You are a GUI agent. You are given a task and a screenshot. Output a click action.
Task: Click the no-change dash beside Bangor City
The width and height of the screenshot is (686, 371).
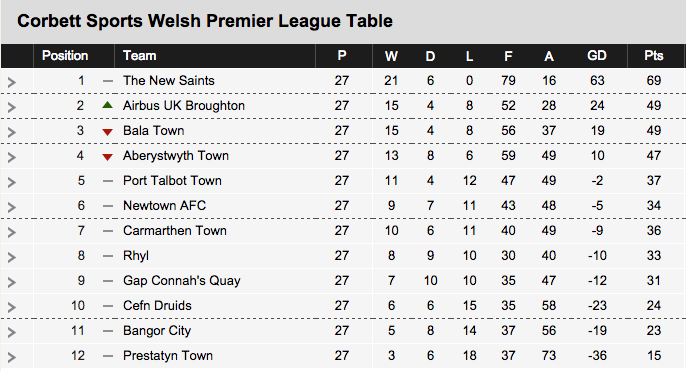pos(108,331)
